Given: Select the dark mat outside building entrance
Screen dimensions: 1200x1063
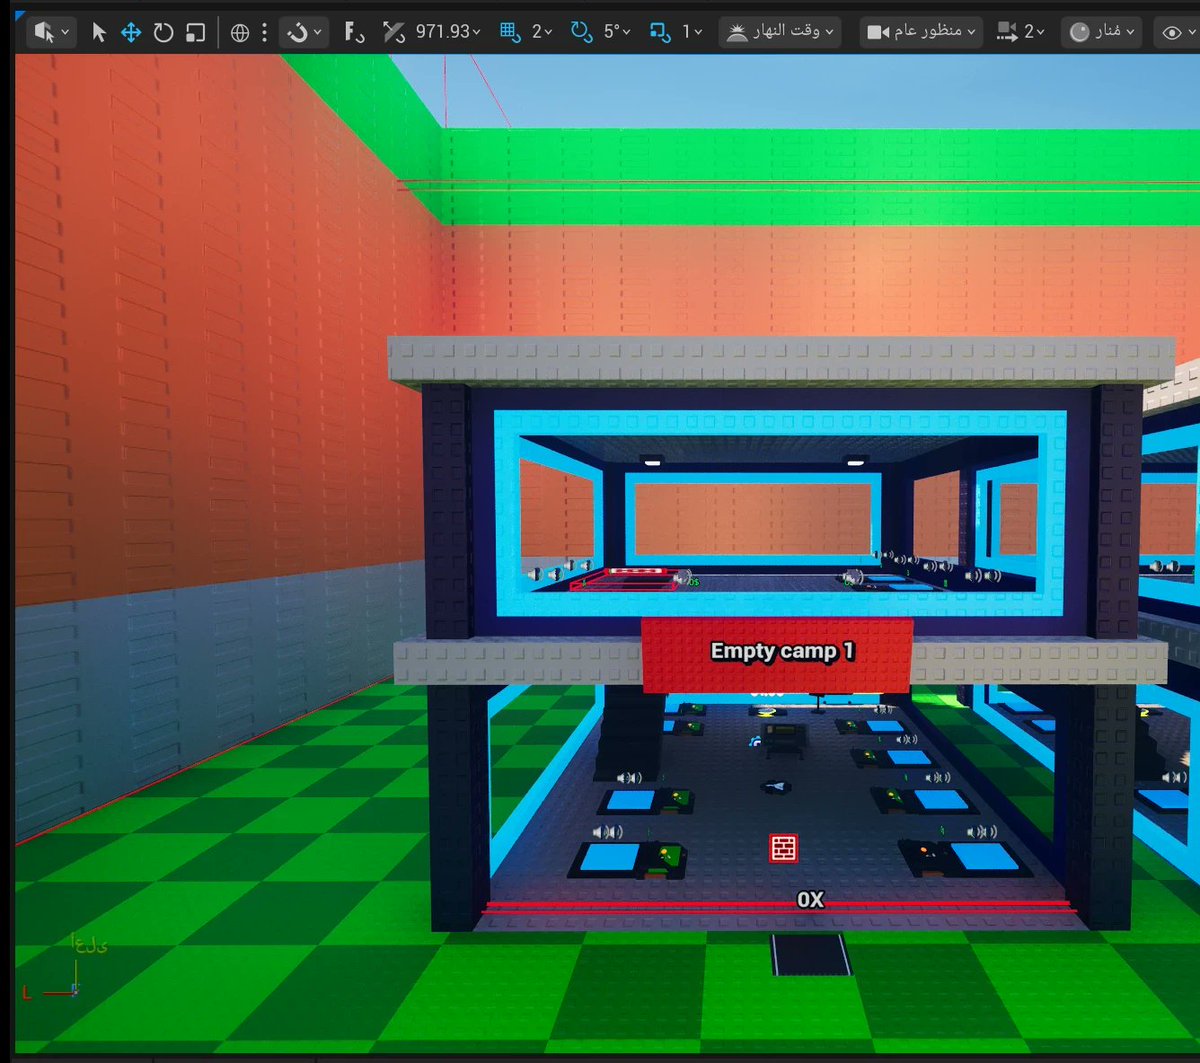Looking at the screenshot, I should 810,954.
